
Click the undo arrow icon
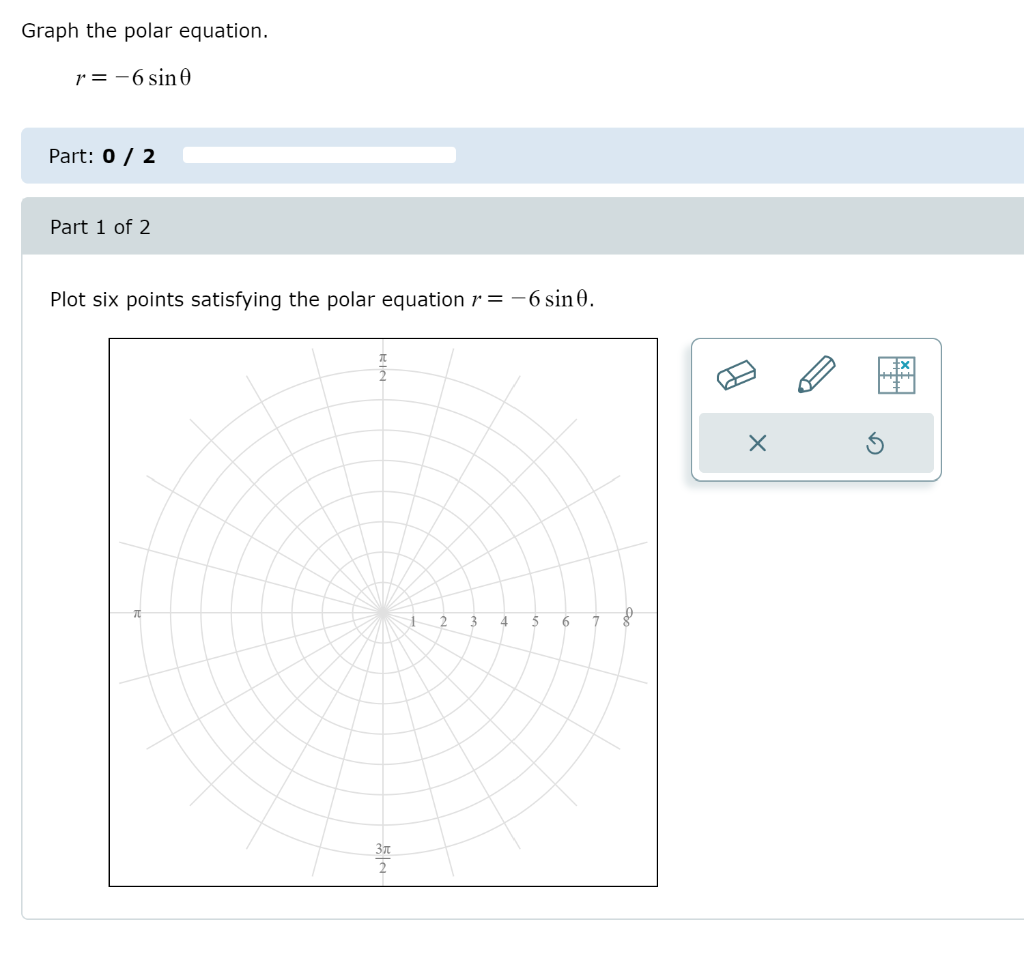coord(877,443)
